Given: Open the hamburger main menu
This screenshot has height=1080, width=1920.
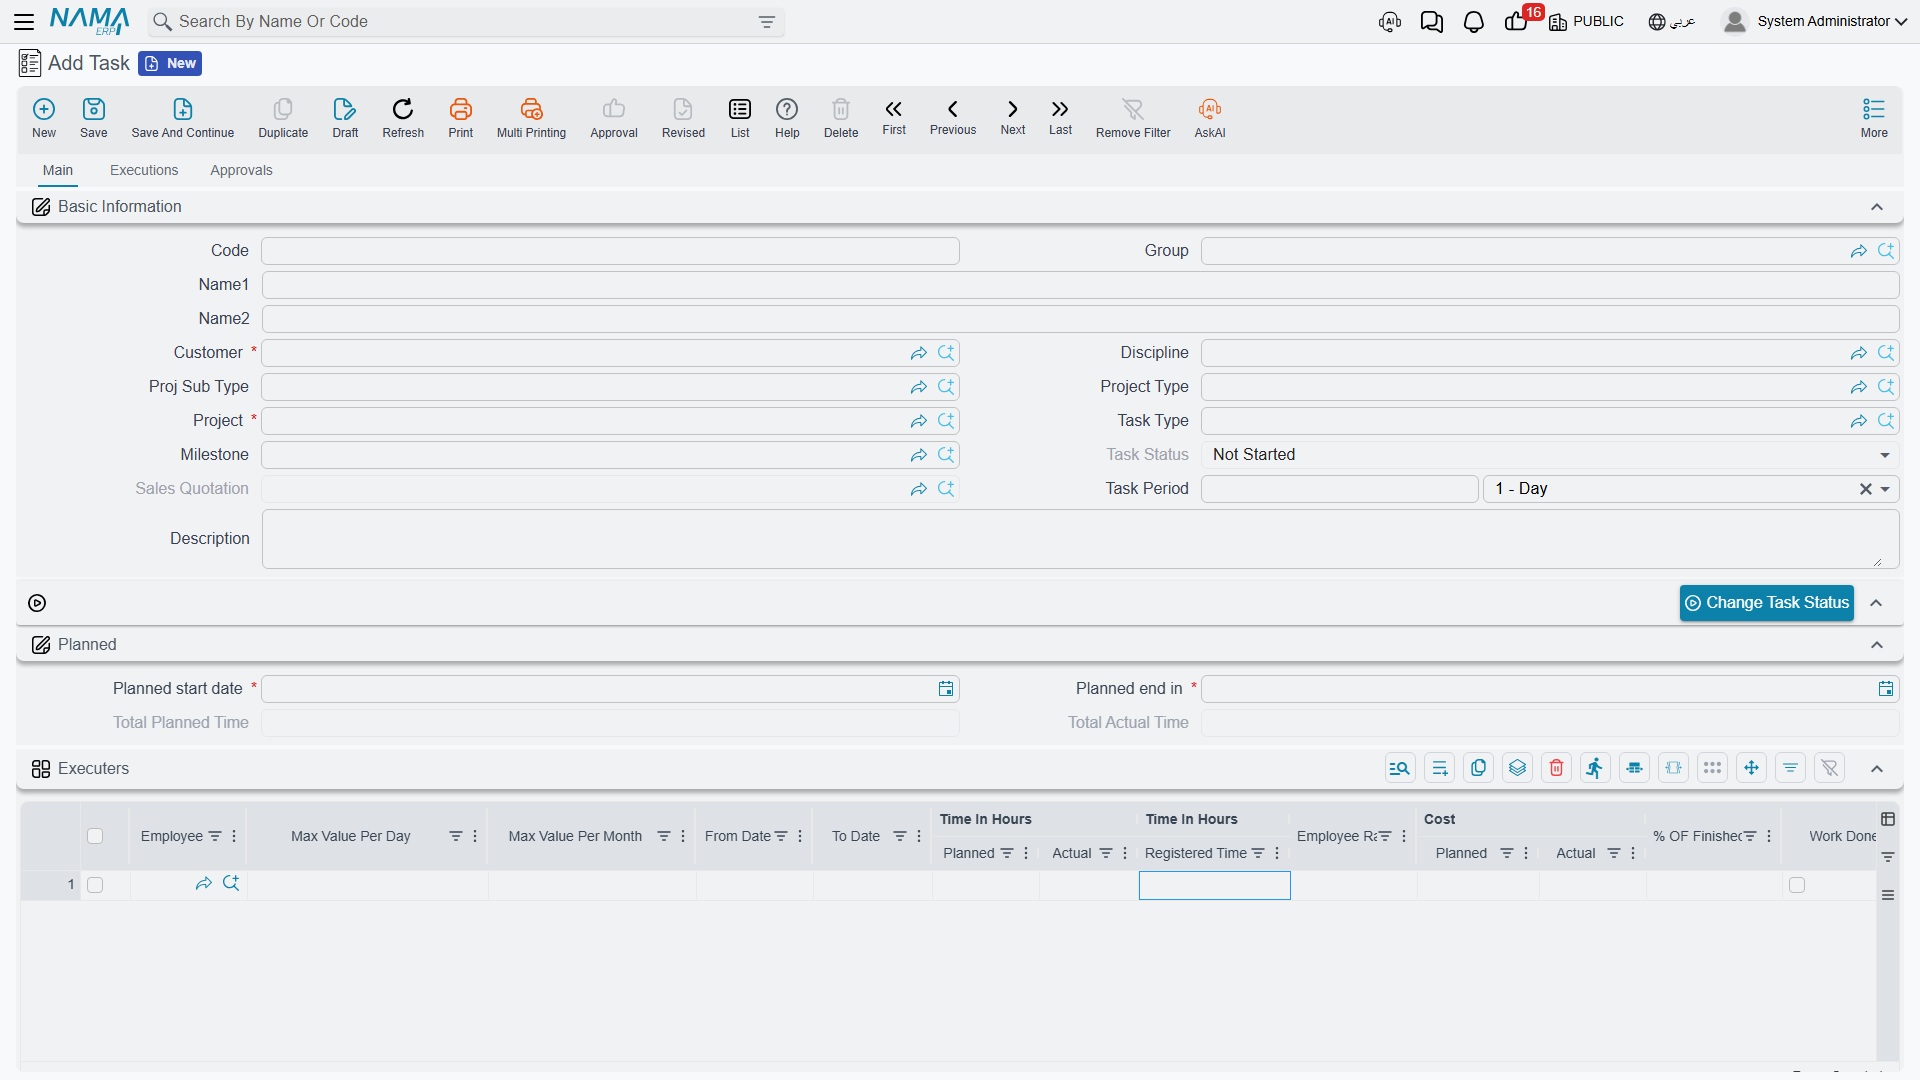Looking at the screenshot, I should pyautogui.click(x=24, y=22).
